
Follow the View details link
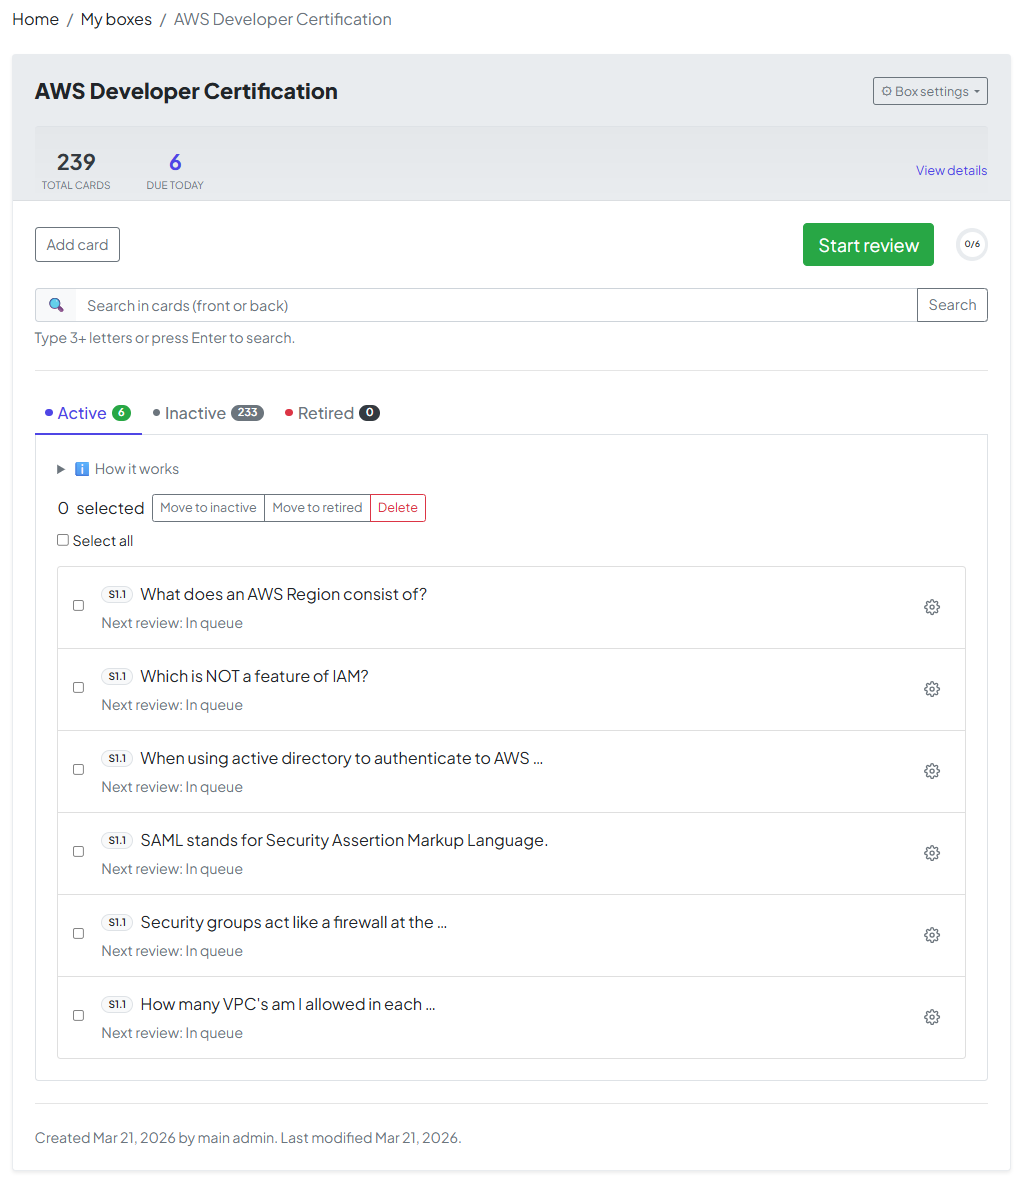[951, 171]
